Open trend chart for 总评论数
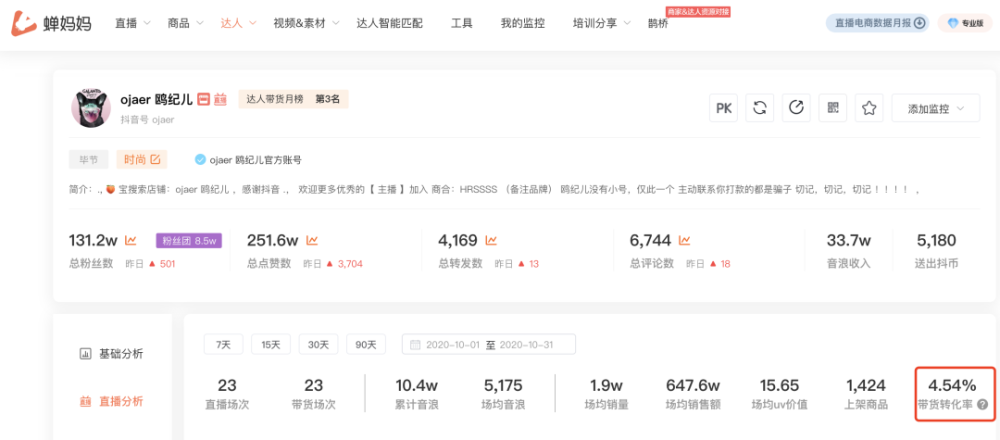Viewport: 1000px width, 440px height. (684, 241)
